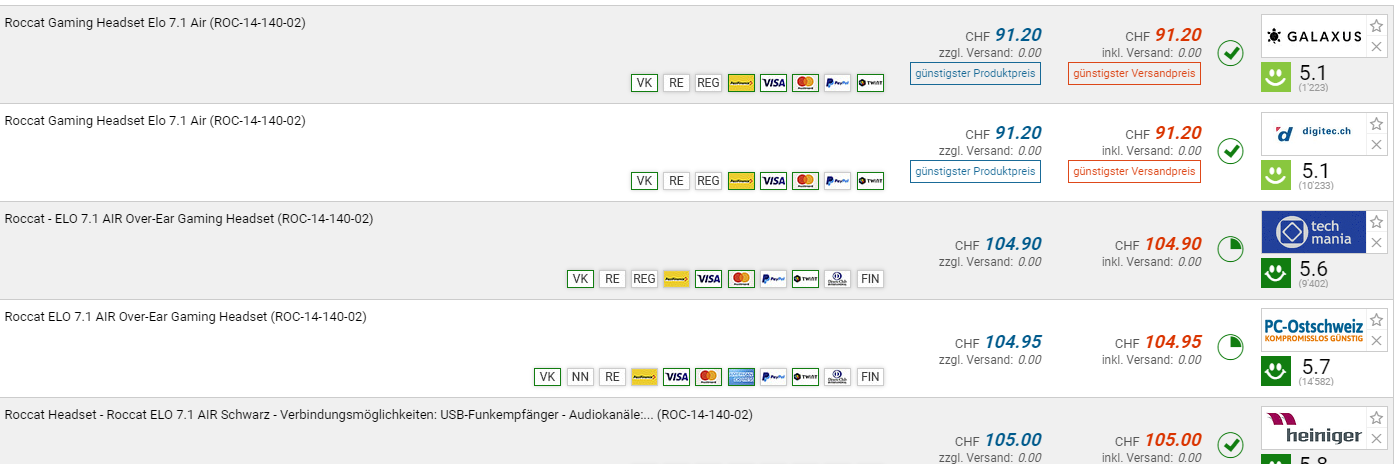Click the FIN payment badge for tech mania
Image resolution: width=1400 pixels, height=464 pixels.
pyautogui.click(x=870, y=279)
